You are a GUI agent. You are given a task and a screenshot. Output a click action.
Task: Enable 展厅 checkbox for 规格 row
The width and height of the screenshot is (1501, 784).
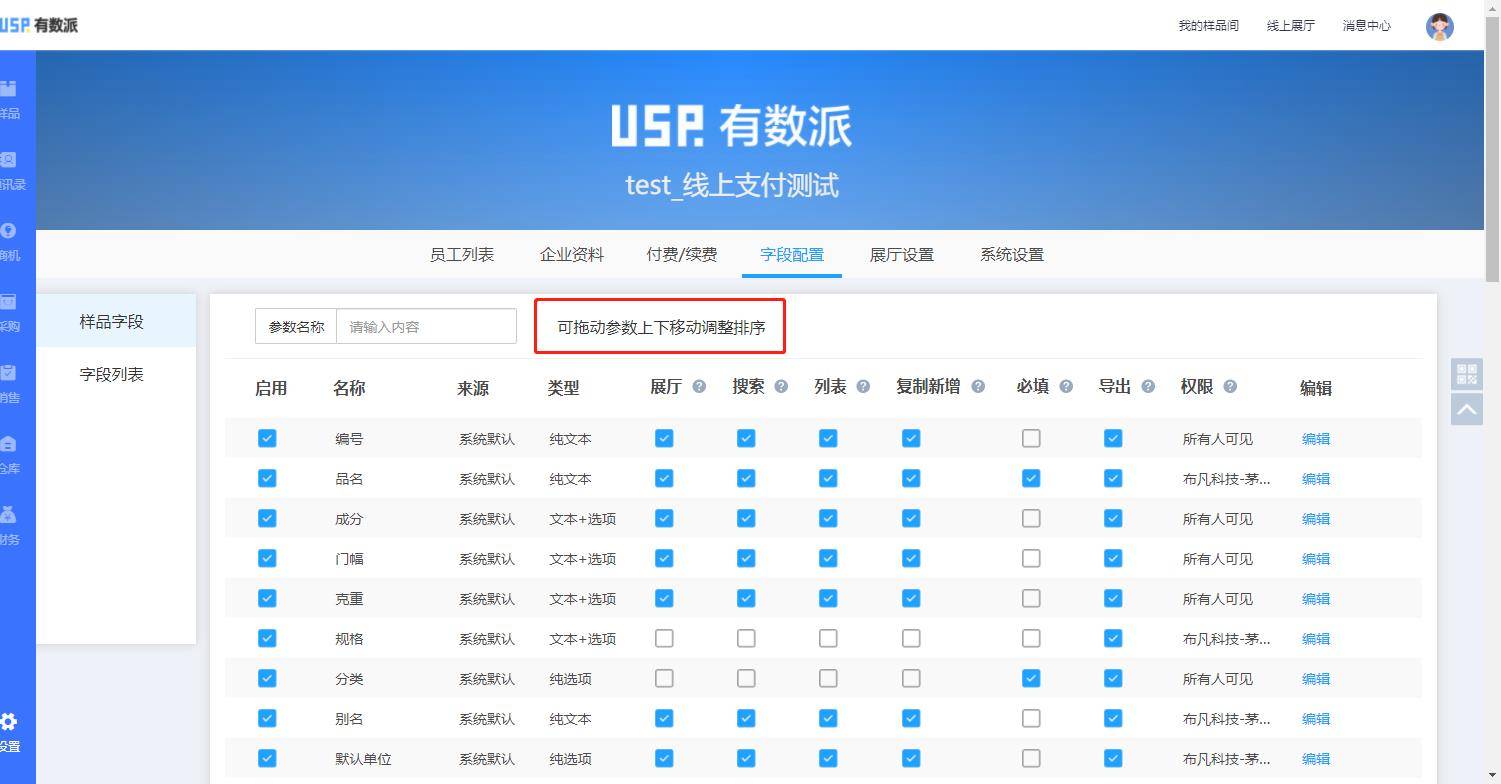664,638
